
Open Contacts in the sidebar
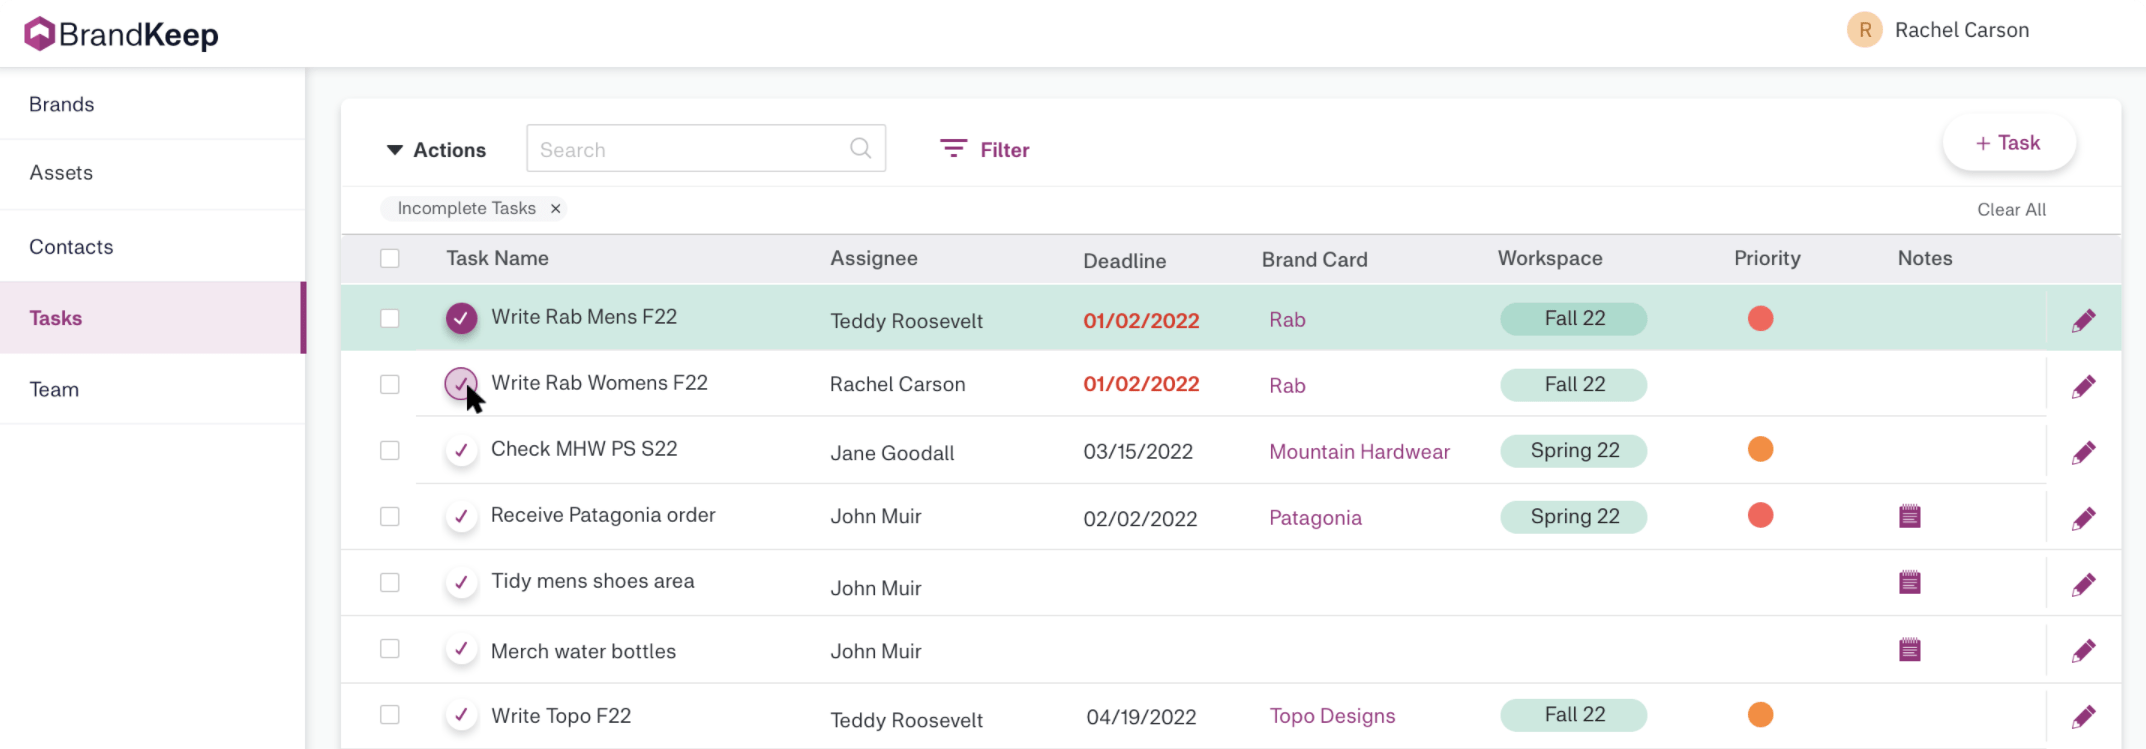pyautogui.click(x=152, y=246)
